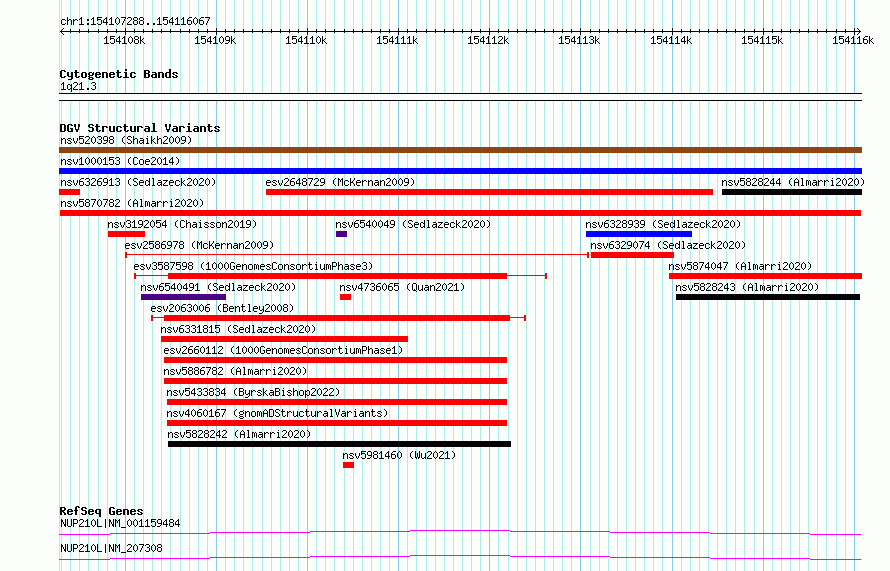Click the 154114k ruler tick label
The image size is (890, 571).
pyautogui.click(x=671, y=40)
